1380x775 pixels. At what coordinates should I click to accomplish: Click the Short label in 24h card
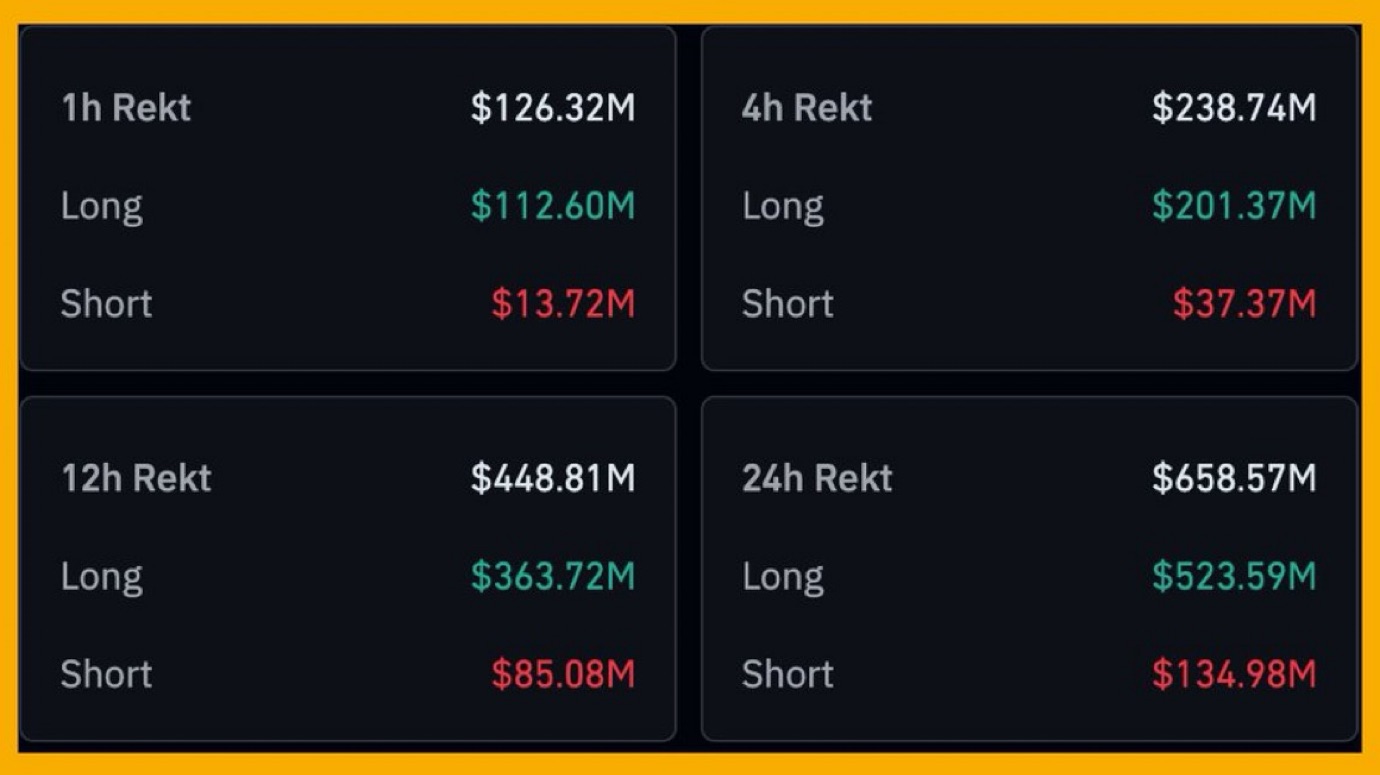coord(788,674)
